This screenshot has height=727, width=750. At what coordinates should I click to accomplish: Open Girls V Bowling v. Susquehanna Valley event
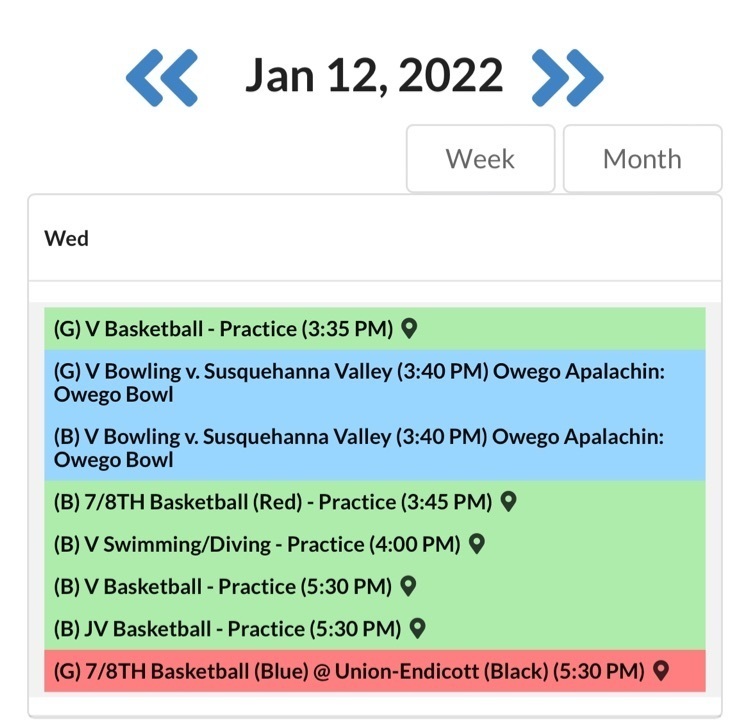360,383
